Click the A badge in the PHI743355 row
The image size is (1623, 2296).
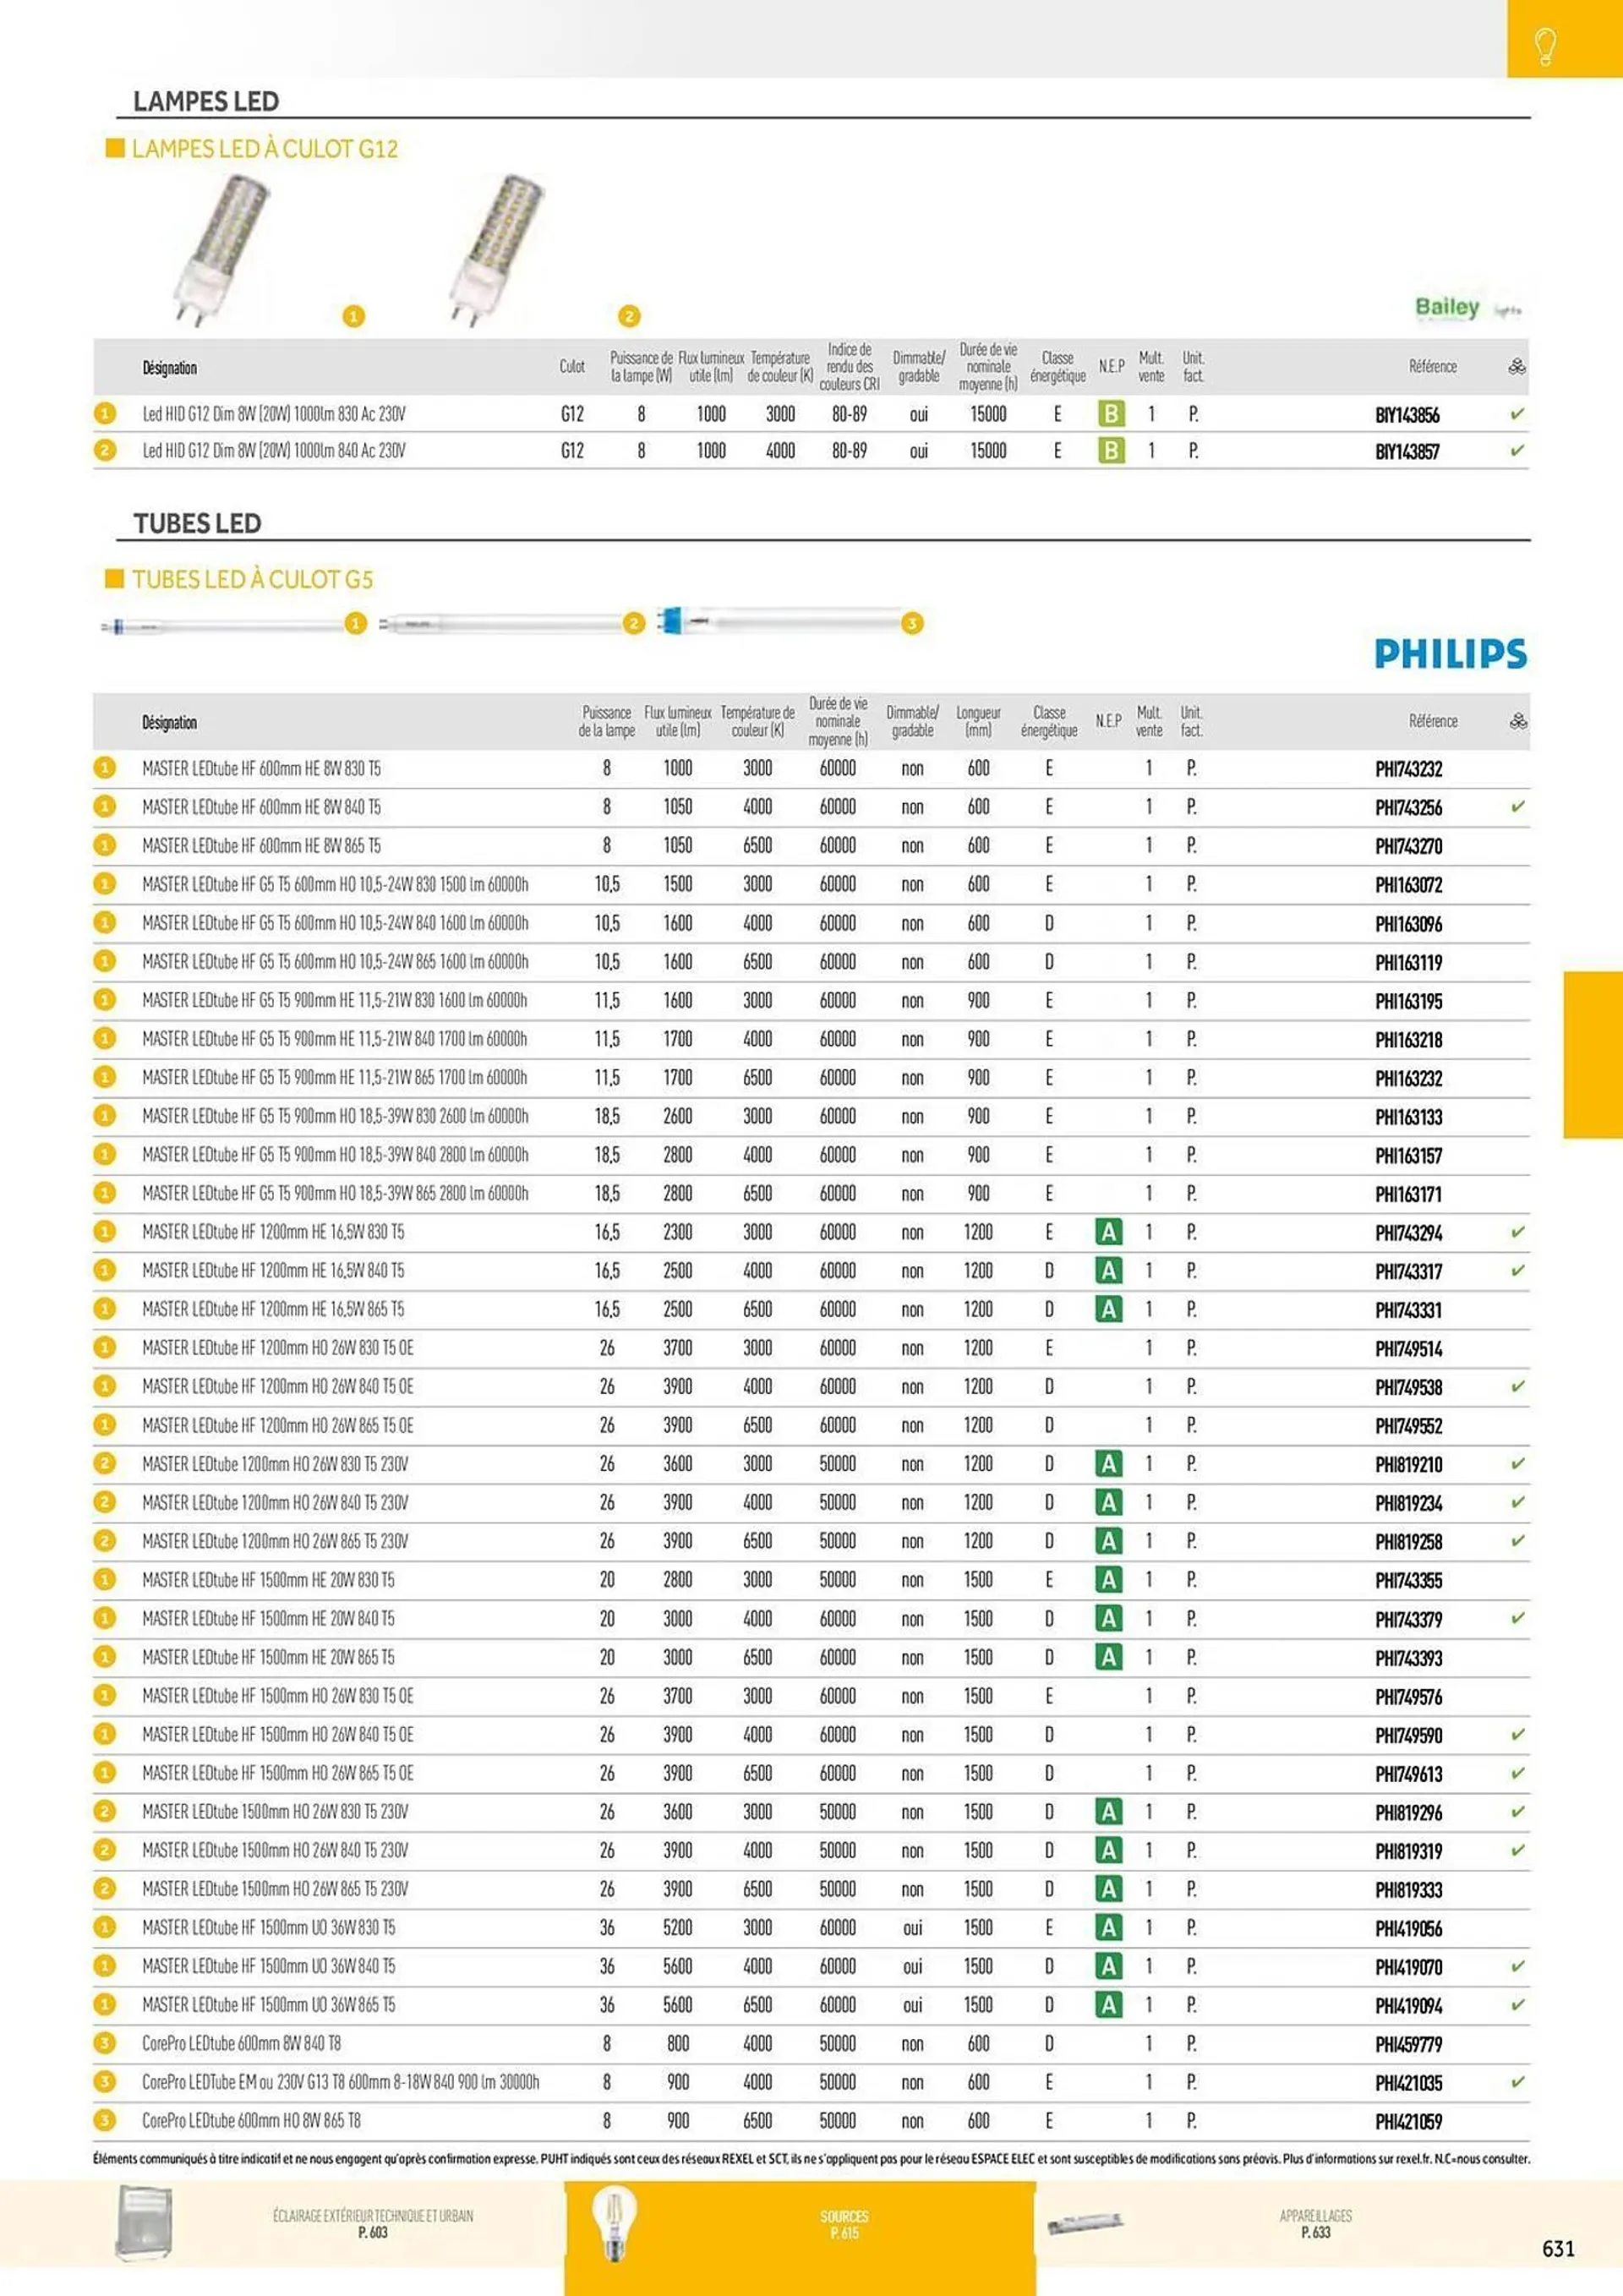point(1108,1580)
